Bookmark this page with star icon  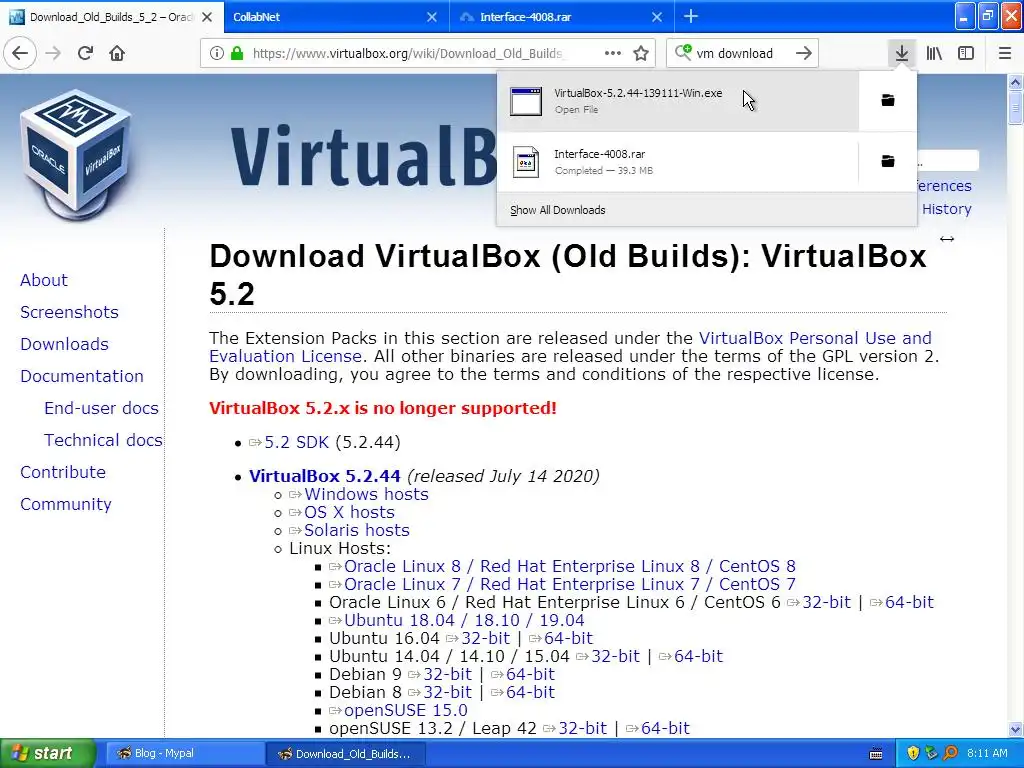pos(641,53)
